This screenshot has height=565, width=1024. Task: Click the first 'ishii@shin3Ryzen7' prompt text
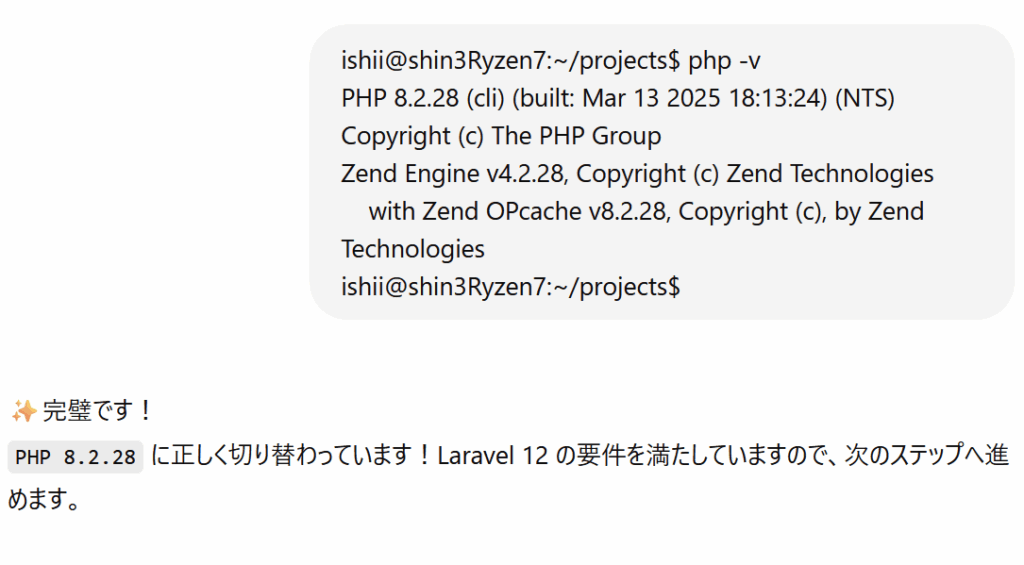[443, 61]
